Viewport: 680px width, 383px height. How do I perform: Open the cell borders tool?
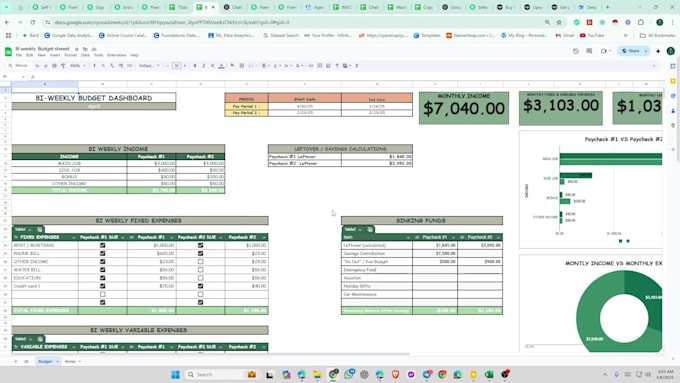242,66
